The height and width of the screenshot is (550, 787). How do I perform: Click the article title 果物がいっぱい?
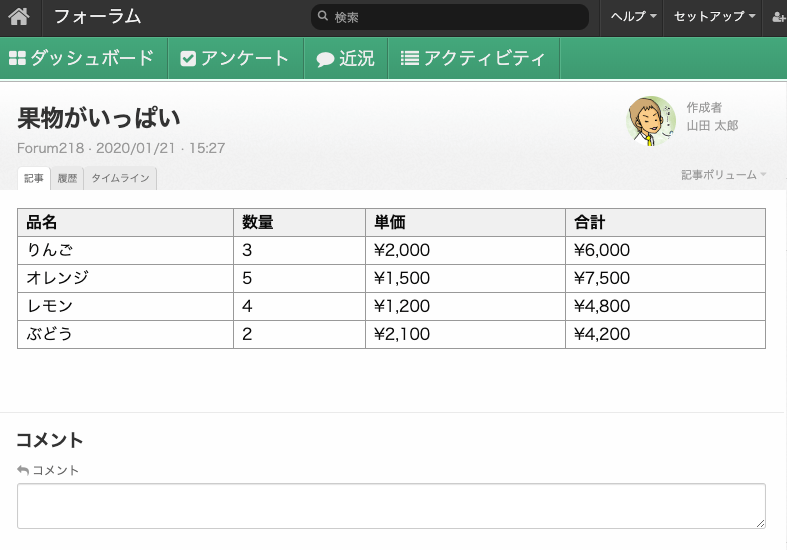[x=99, y=118]
